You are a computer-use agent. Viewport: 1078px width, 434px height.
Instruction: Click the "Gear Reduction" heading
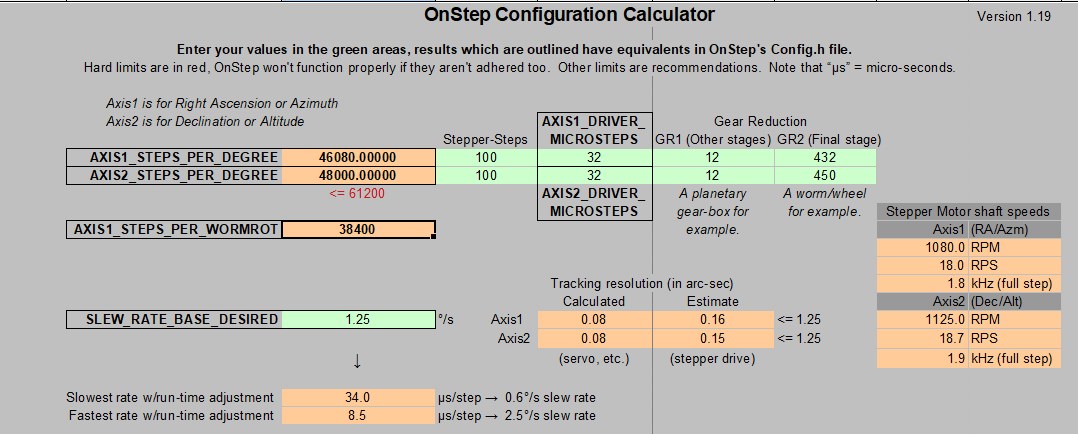pos(760,122)
